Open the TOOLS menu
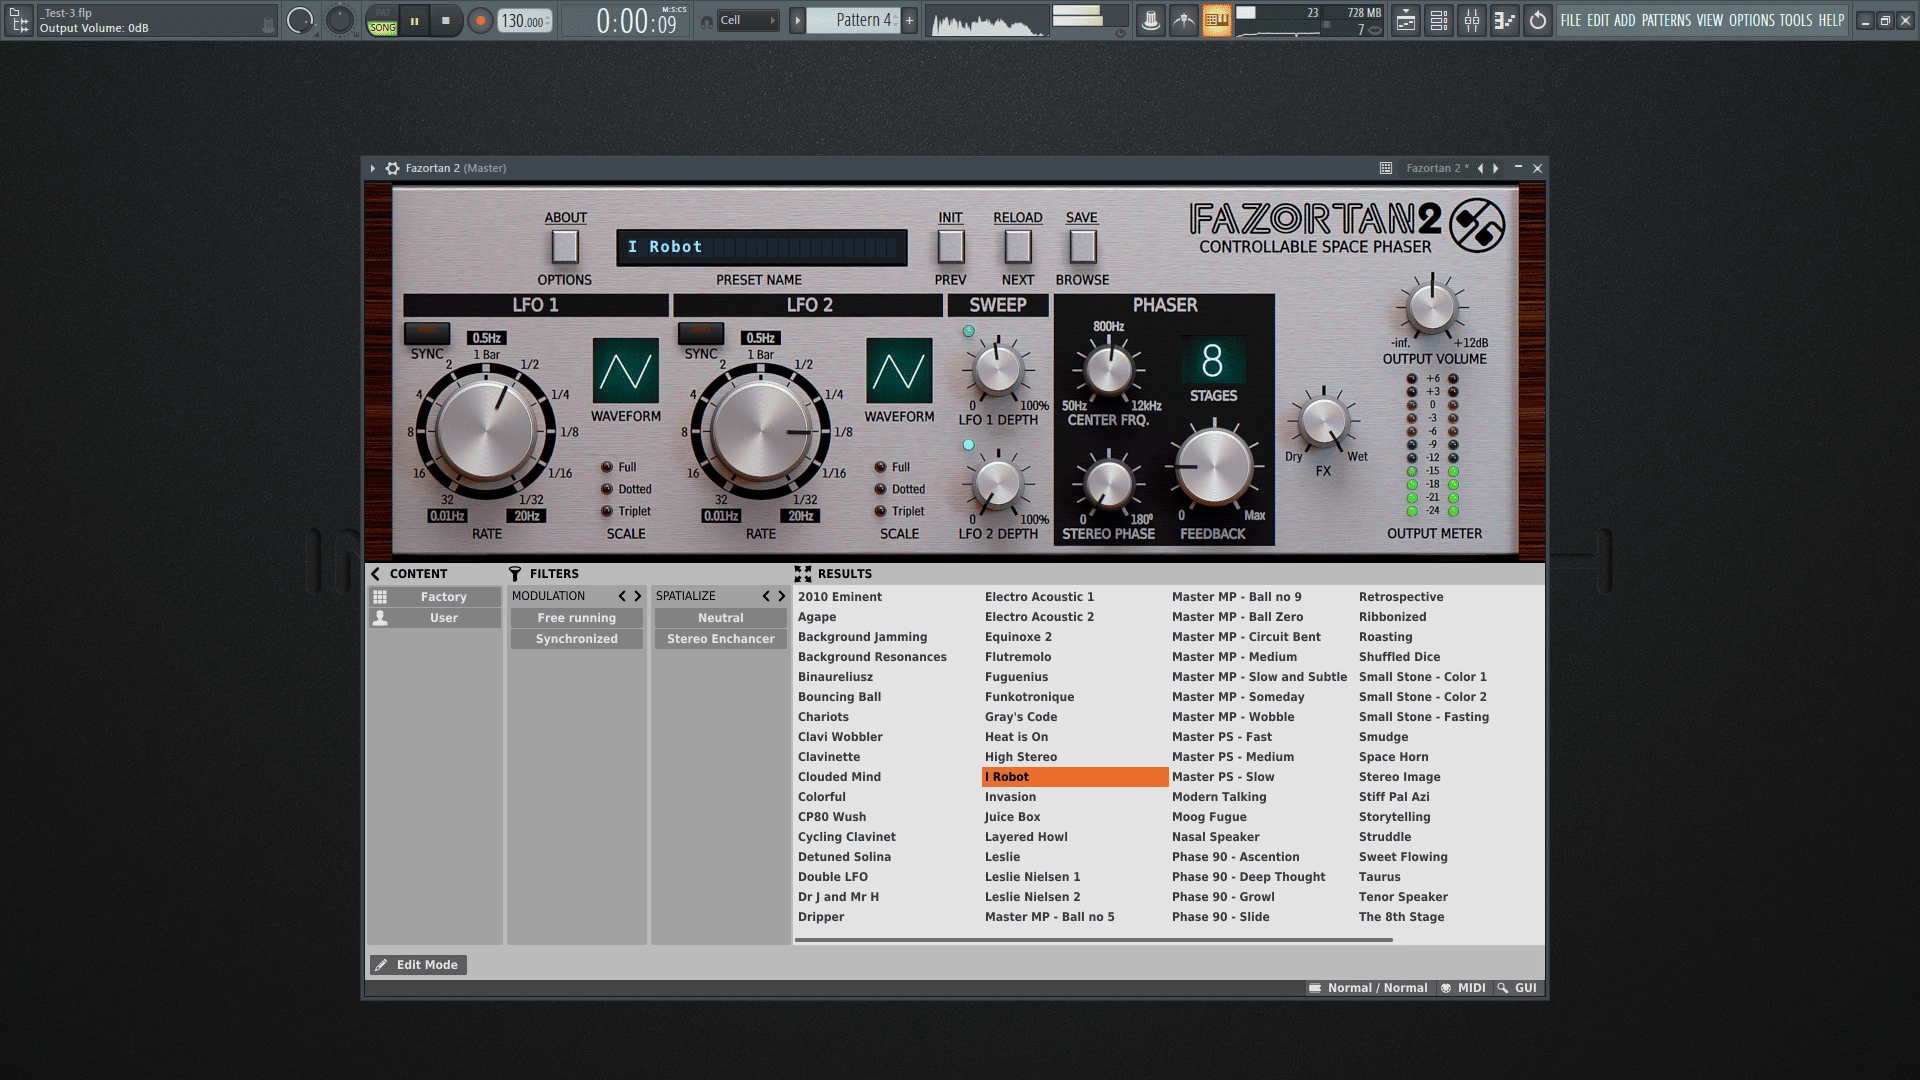The width and height of the screenshot is (1920, 1080). (1796, 20)
